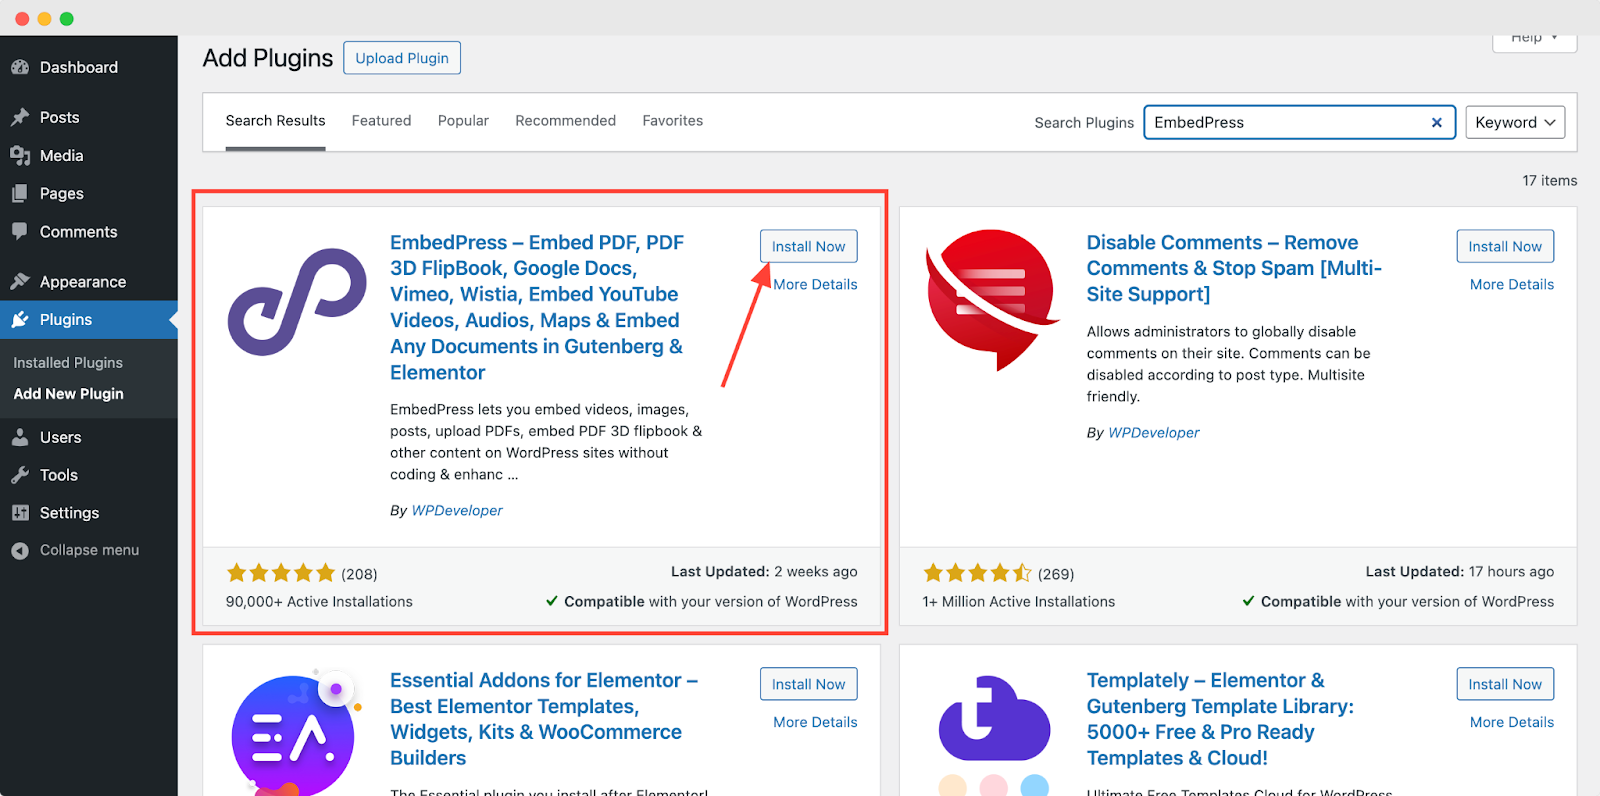Image resolution: width=1600 pixels, height=796 pixels.
Task: Click the '17 items' result count
Action: (1549, 181)
